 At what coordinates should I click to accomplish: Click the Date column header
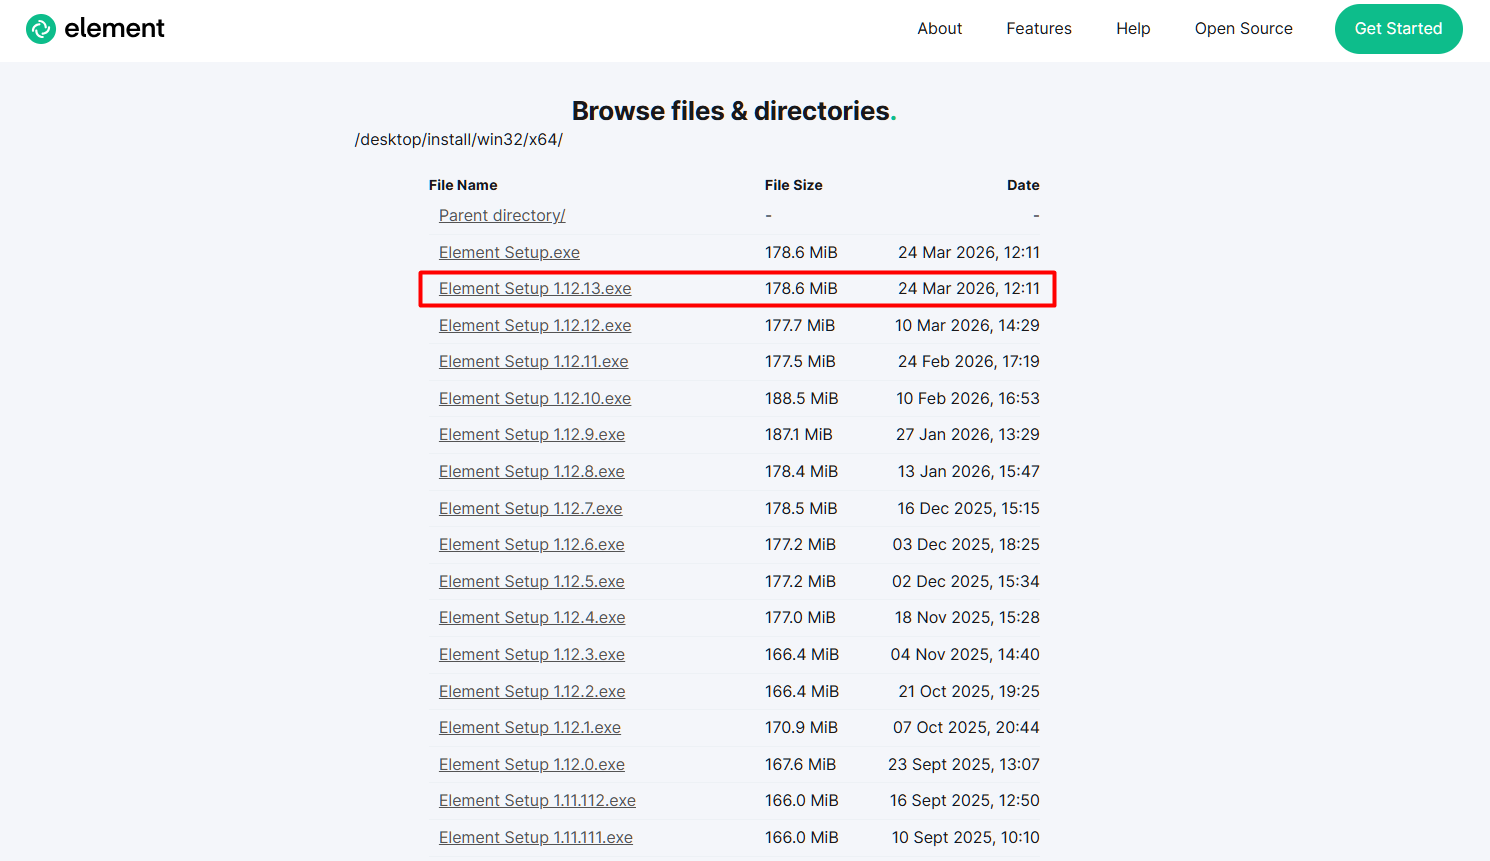(1023, 185)
